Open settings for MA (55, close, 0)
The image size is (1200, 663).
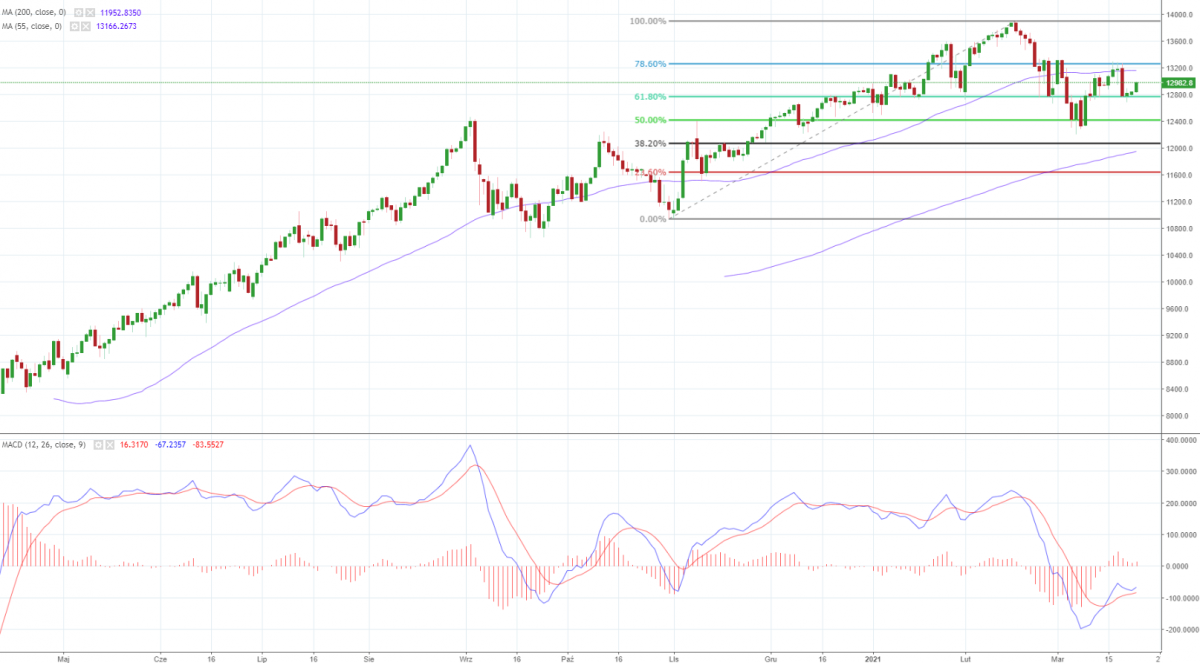click(x=74, y=26)
